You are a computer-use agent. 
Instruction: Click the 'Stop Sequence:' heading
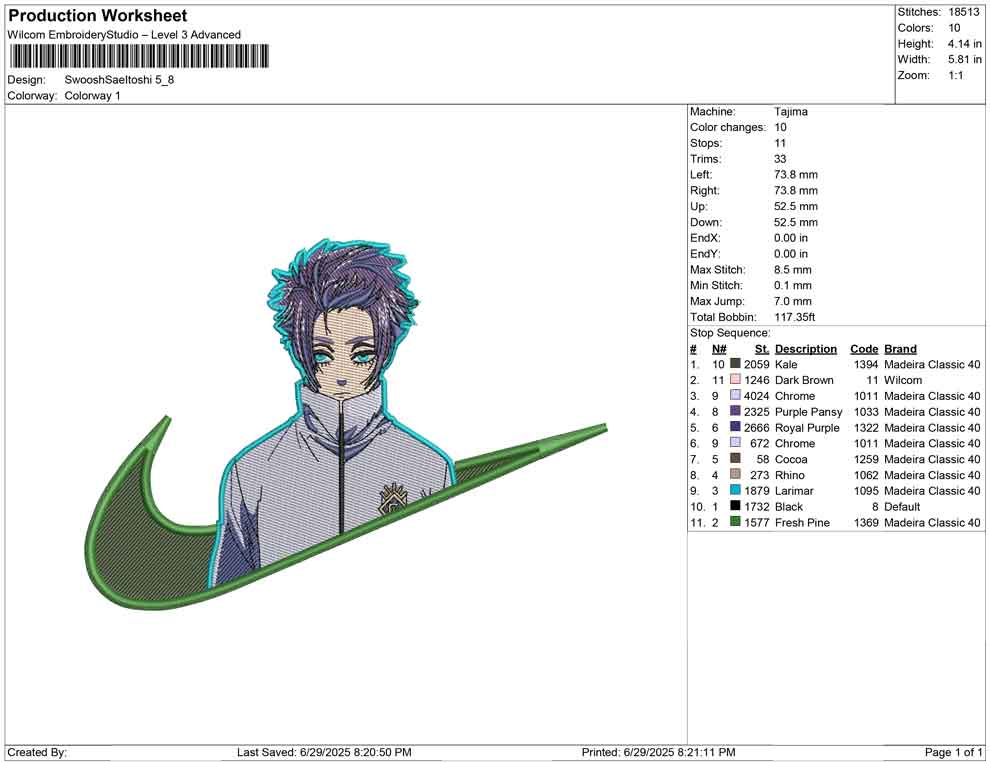click(x=730, y=333)
